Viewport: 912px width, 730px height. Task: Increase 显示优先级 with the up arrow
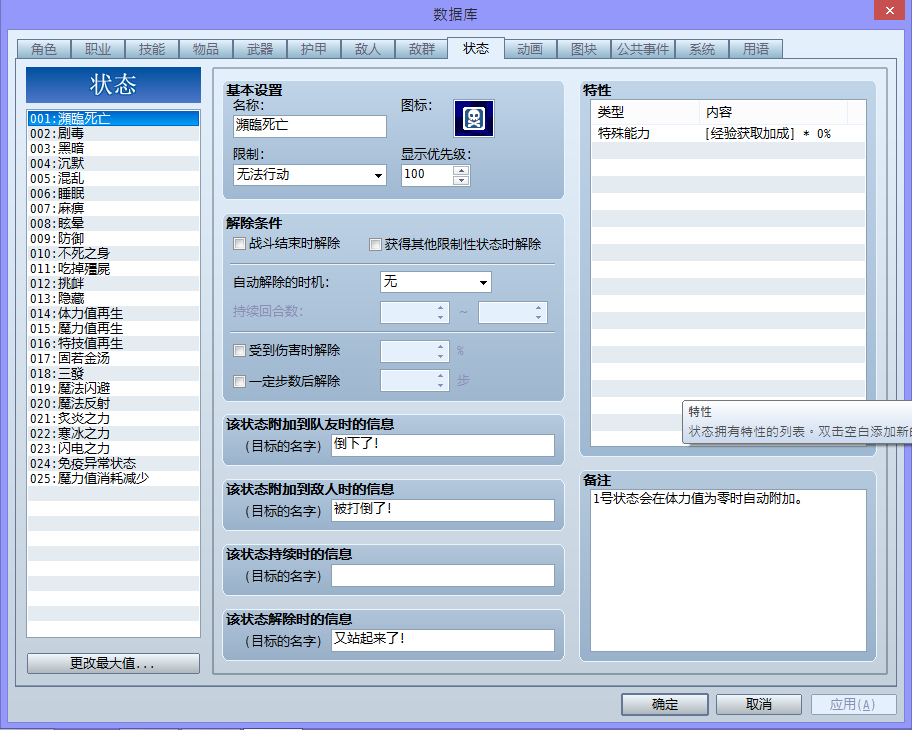[x=461, y=170]
